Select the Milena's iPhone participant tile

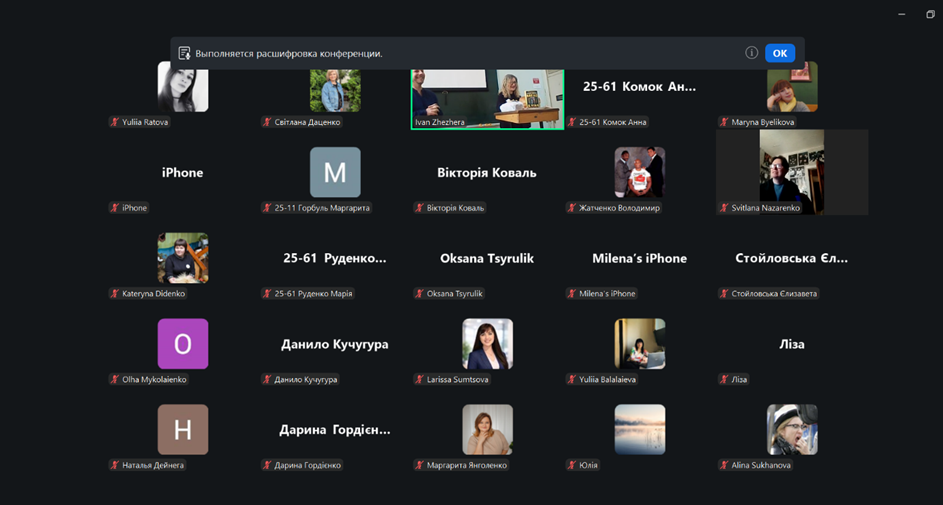click(639, 258)
